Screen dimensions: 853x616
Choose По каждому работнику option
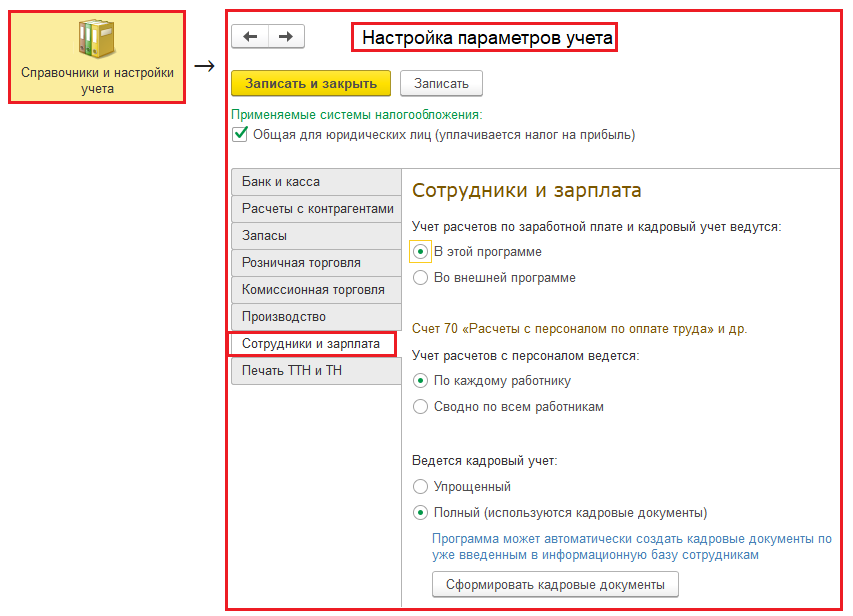coord(420,380)
